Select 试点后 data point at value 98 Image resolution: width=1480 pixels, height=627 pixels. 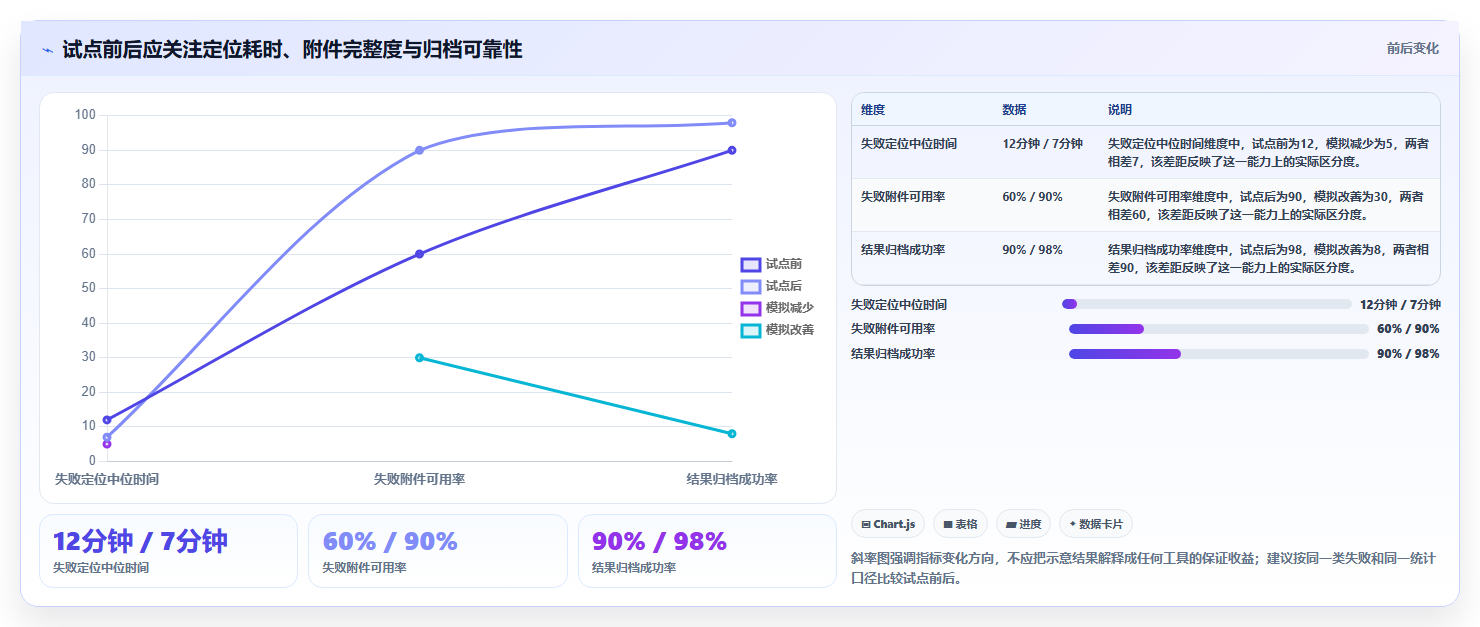(x=732, y=123)
